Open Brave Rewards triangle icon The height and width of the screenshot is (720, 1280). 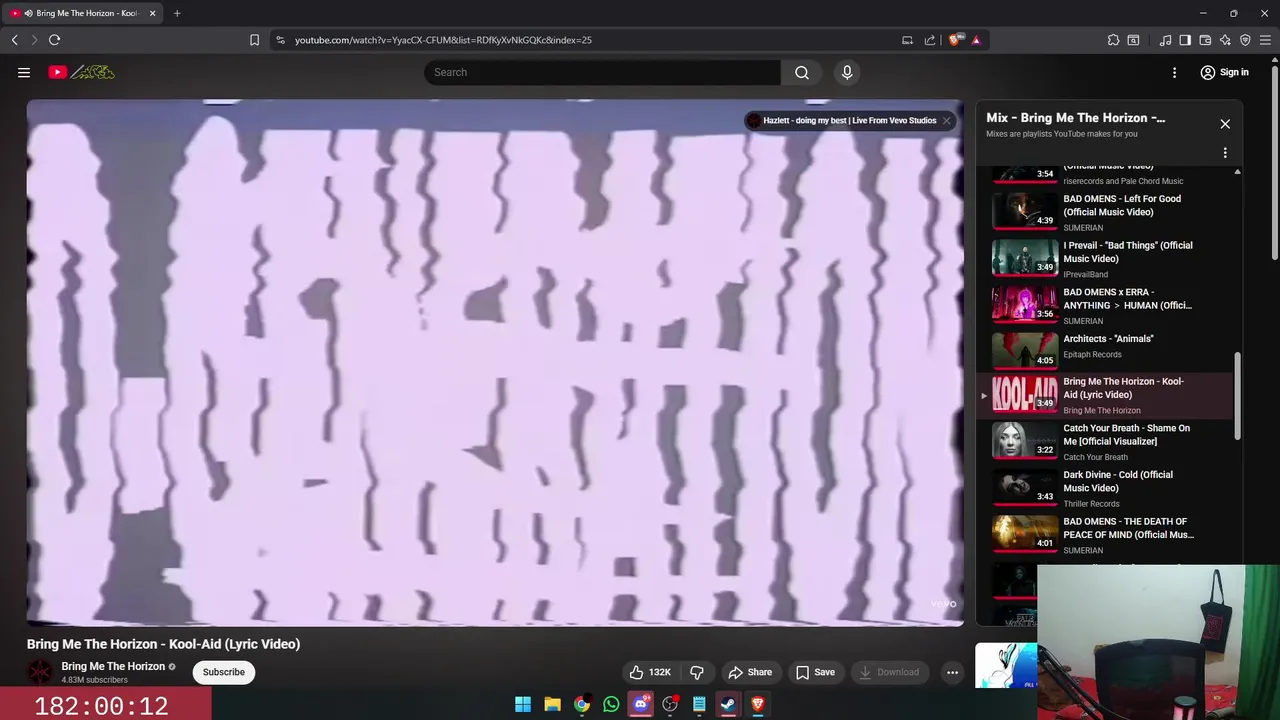(976, 40)
